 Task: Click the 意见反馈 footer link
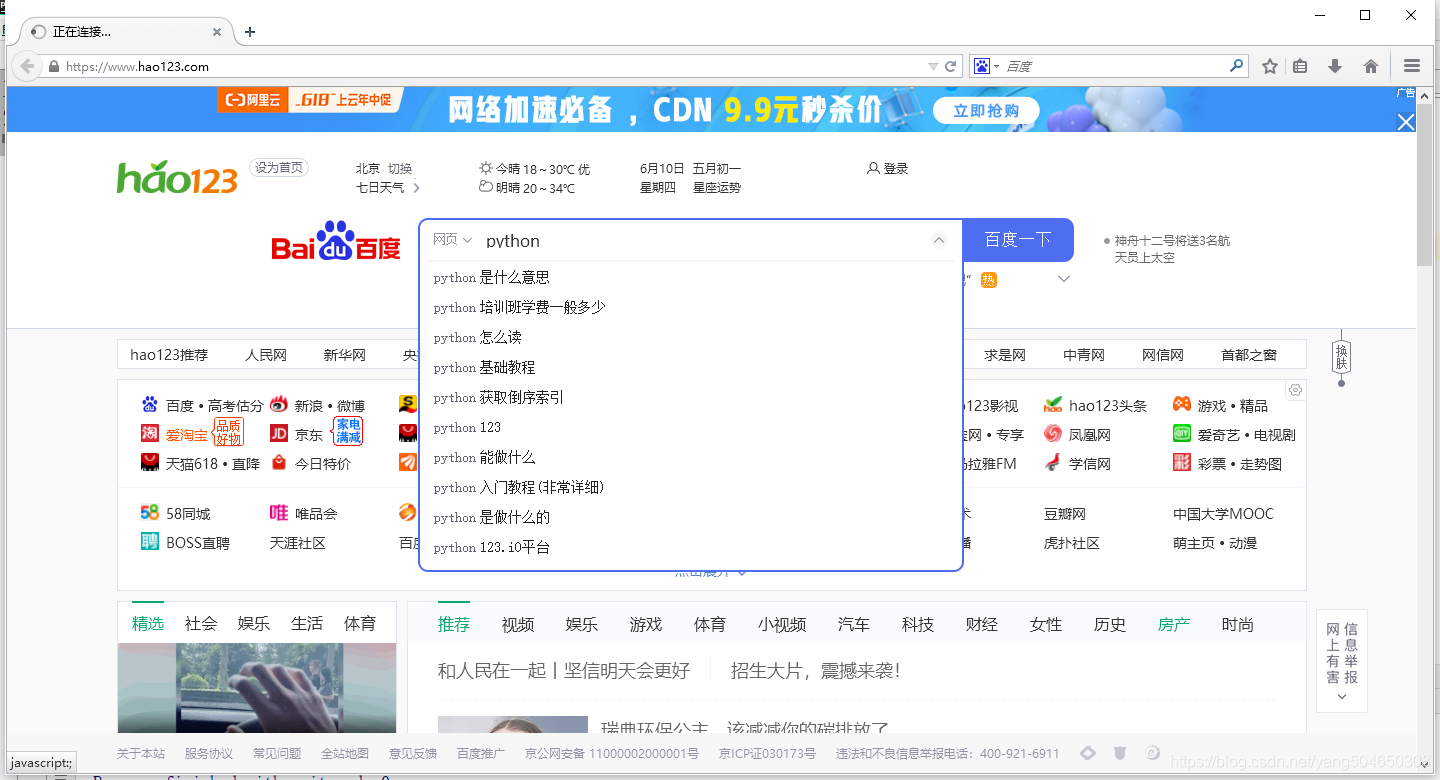(413, 753)
